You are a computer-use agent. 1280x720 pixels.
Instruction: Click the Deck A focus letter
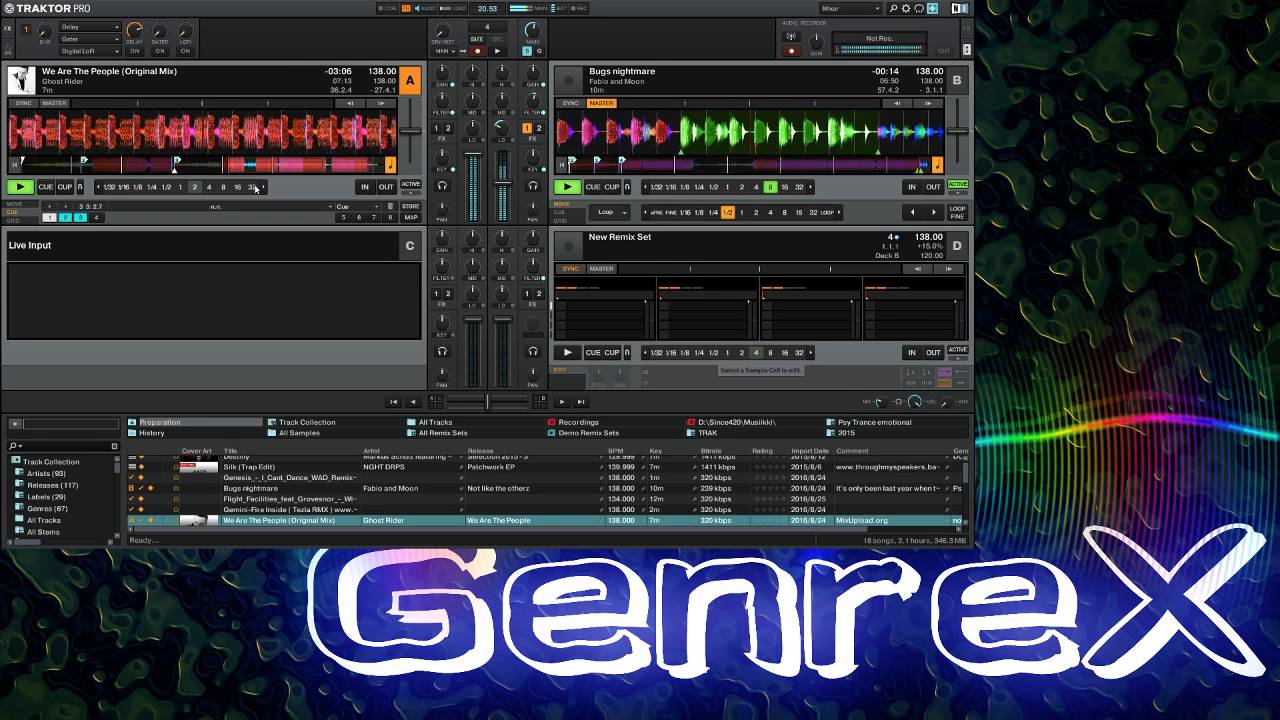[x=409, y=81]
